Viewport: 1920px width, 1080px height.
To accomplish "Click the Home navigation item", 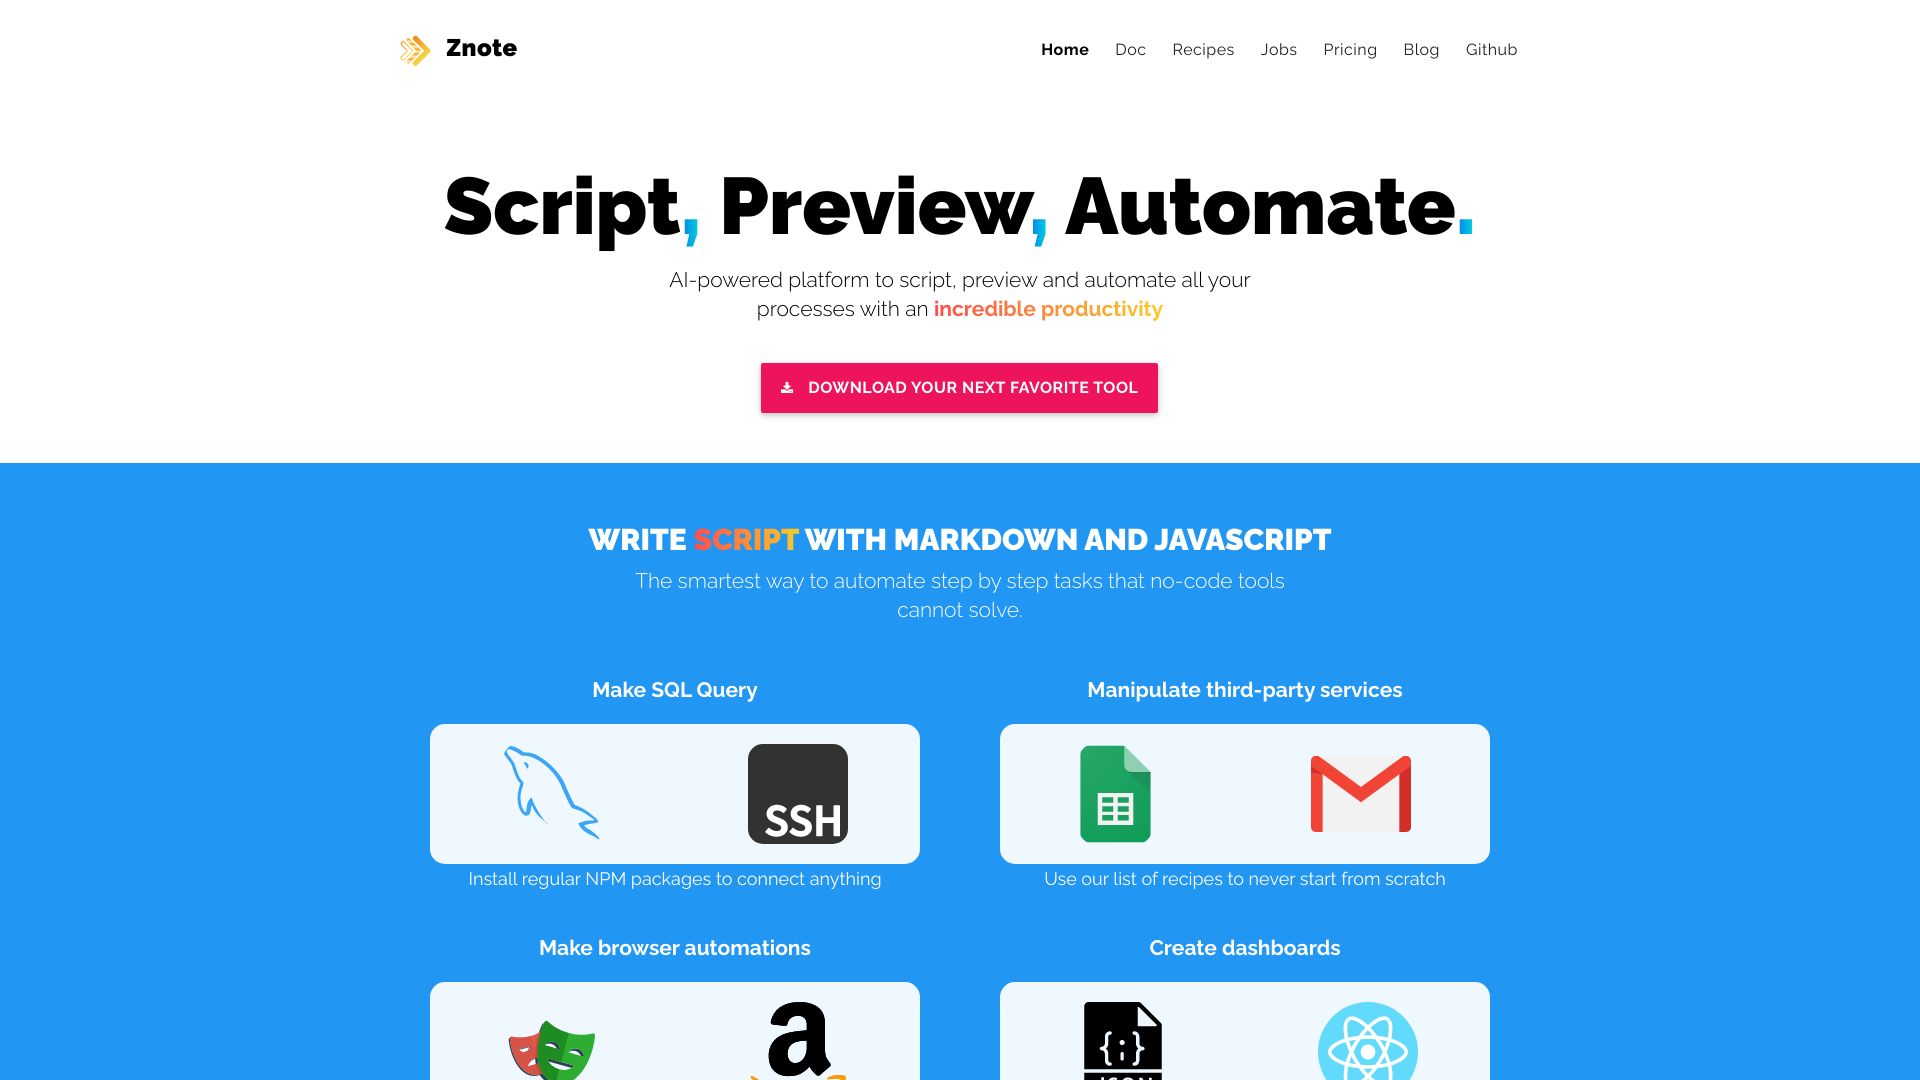I will [x=1065, y=49].
